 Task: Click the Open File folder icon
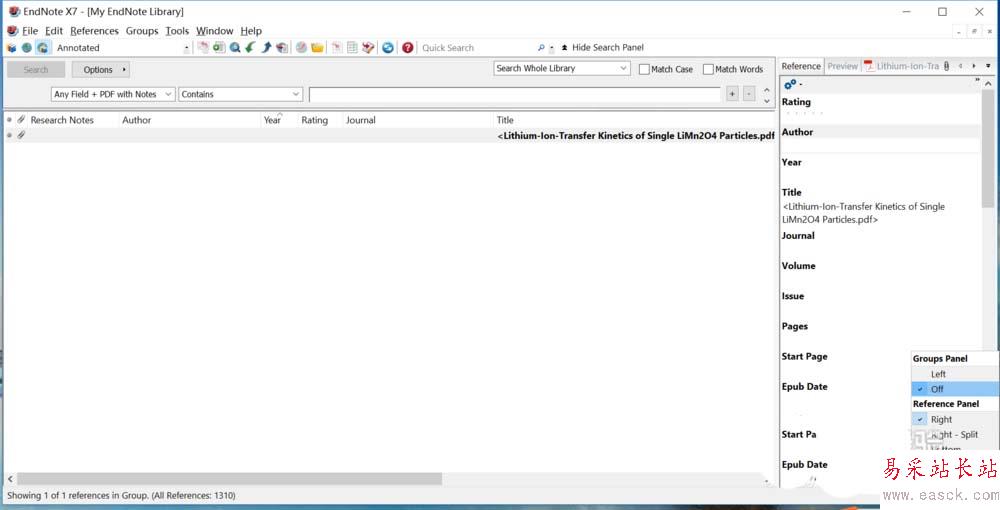[x=317, y=48]
